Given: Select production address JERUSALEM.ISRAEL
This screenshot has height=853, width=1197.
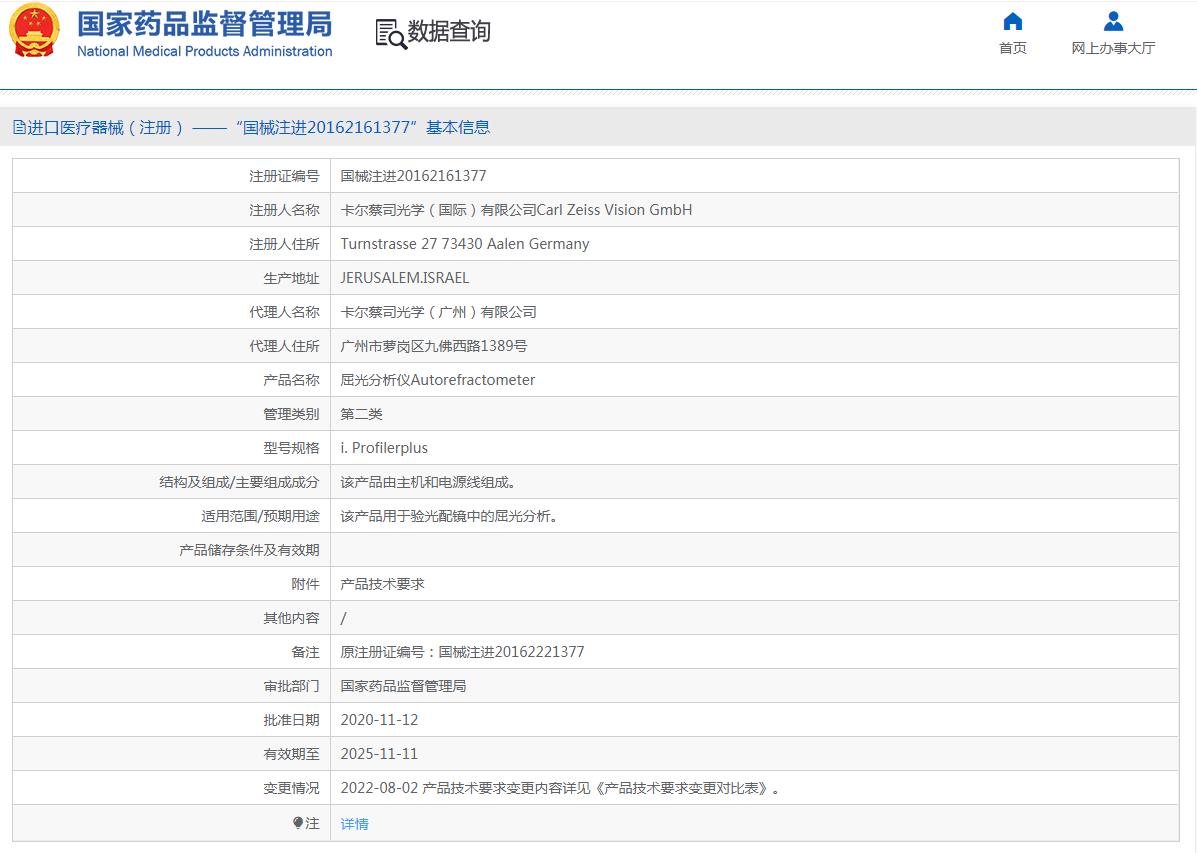Looking at the screenshot, I should click(x=405, y=278).
